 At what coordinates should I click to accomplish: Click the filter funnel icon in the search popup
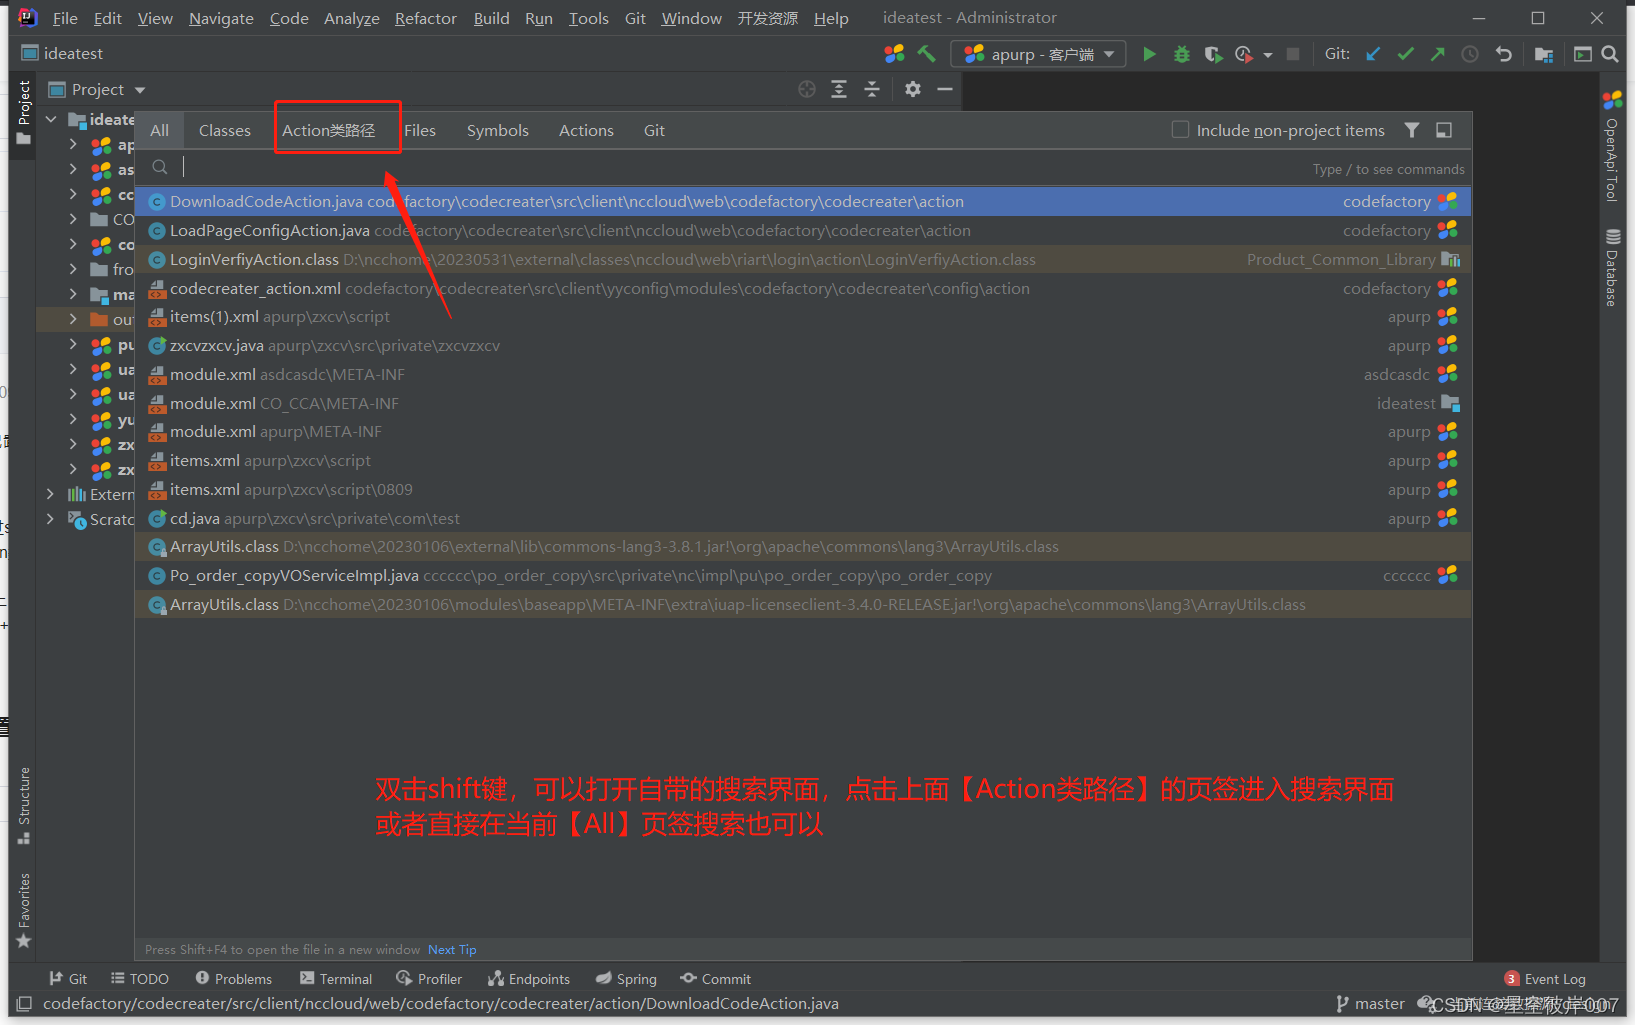(1411, 130)
